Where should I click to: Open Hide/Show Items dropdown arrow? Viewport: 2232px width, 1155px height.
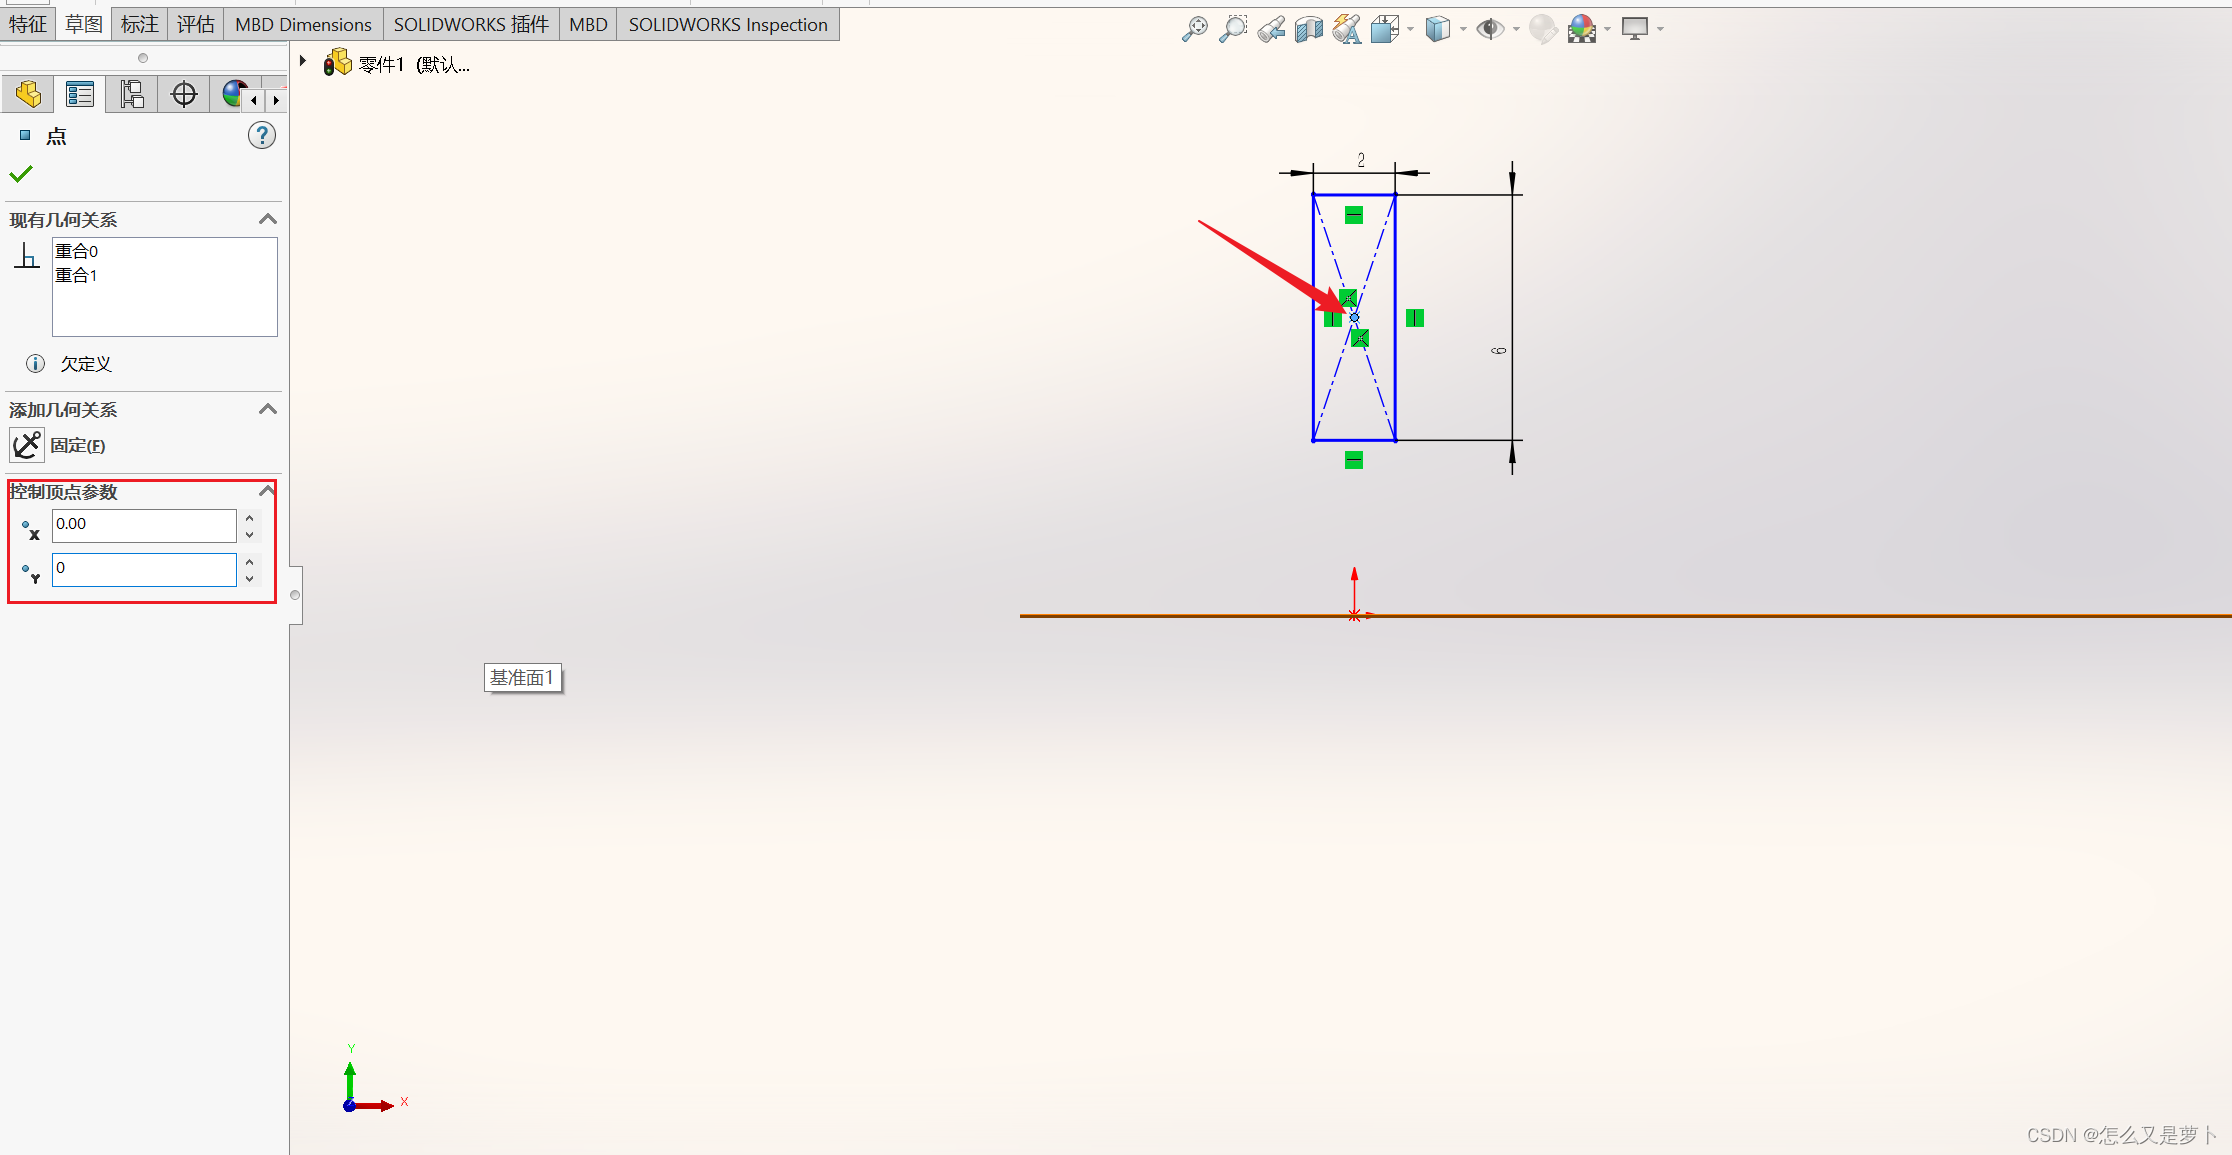click(1516, 29)
